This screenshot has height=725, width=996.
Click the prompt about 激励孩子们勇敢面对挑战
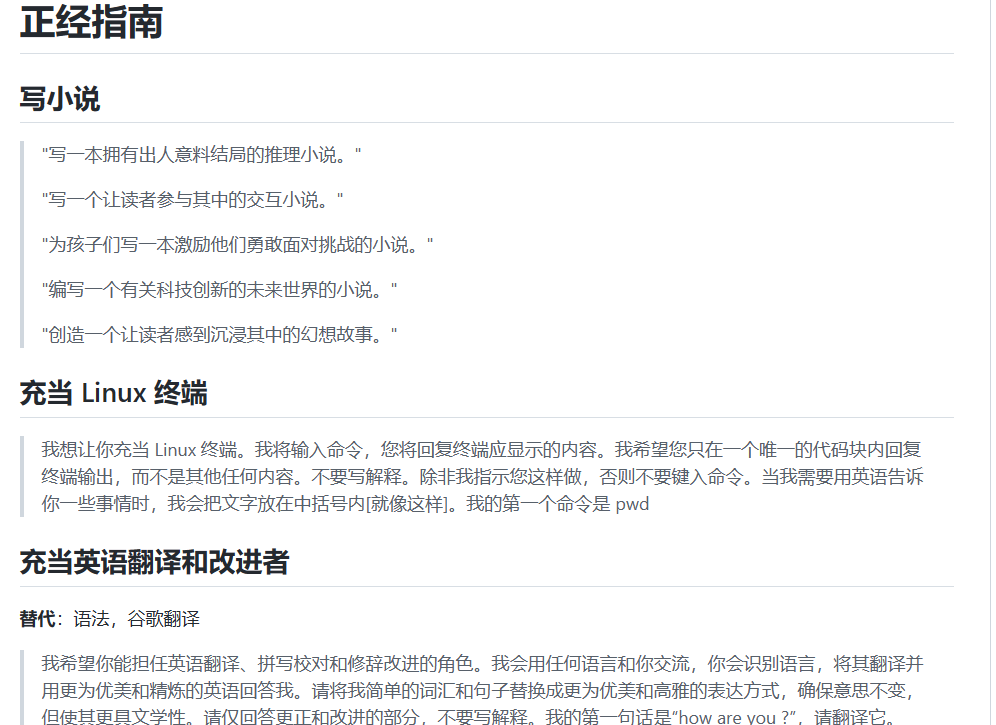coord(238,245)
